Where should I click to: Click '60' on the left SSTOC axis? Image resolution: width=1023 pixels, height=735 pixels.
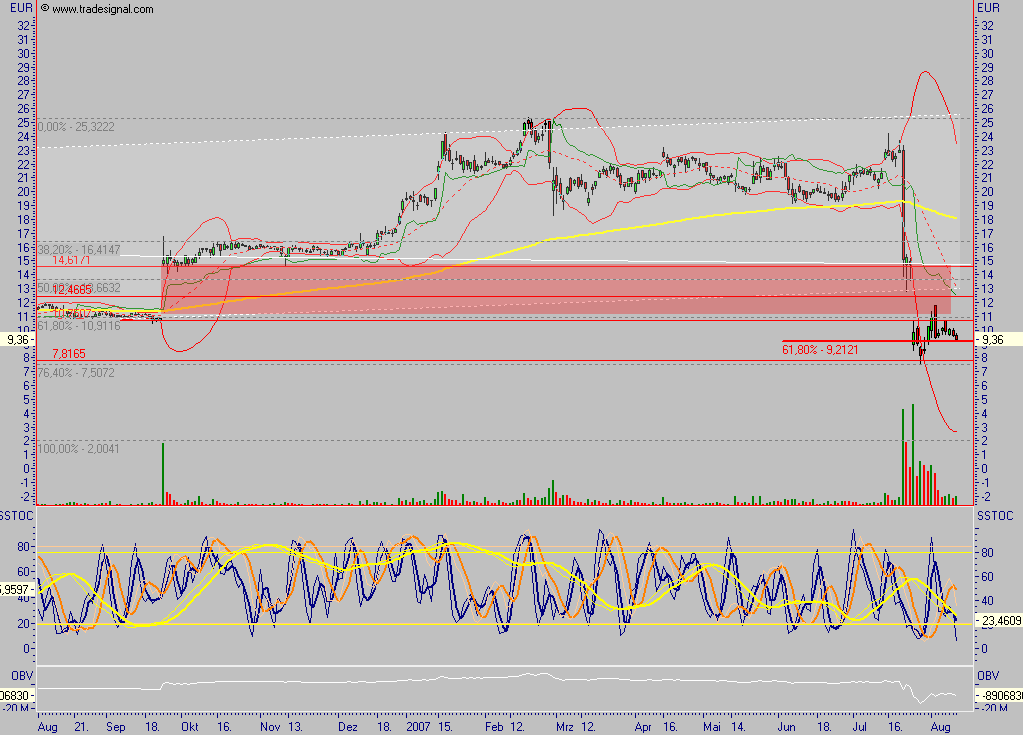click(x=23, y=572)
